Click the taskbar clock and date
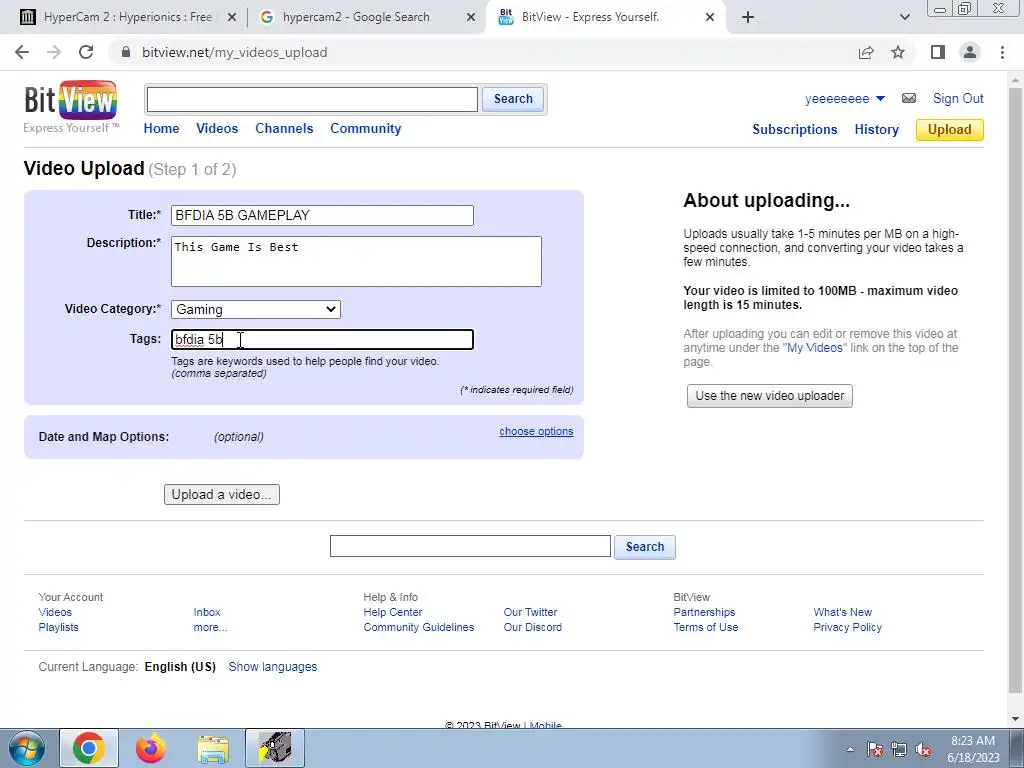 tap(973, 749)
